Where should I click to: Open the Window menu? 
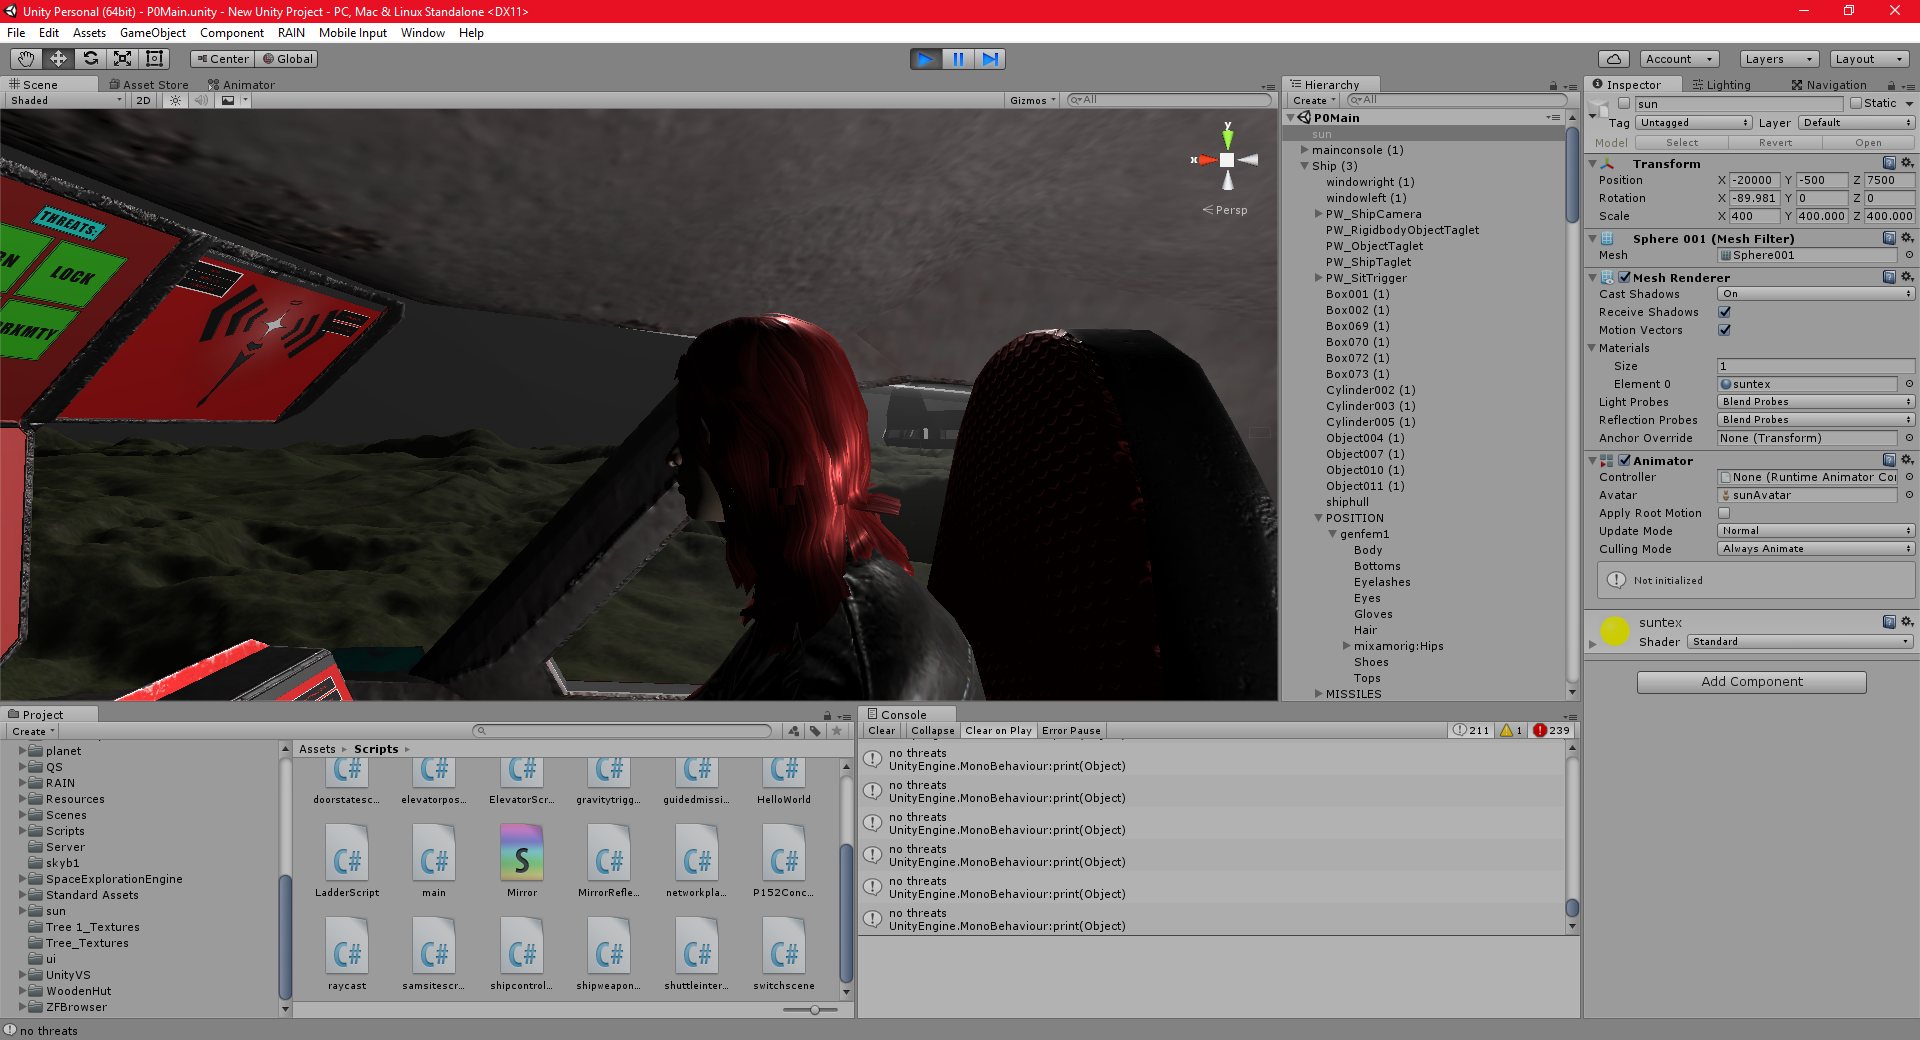[x=423, y=33]
